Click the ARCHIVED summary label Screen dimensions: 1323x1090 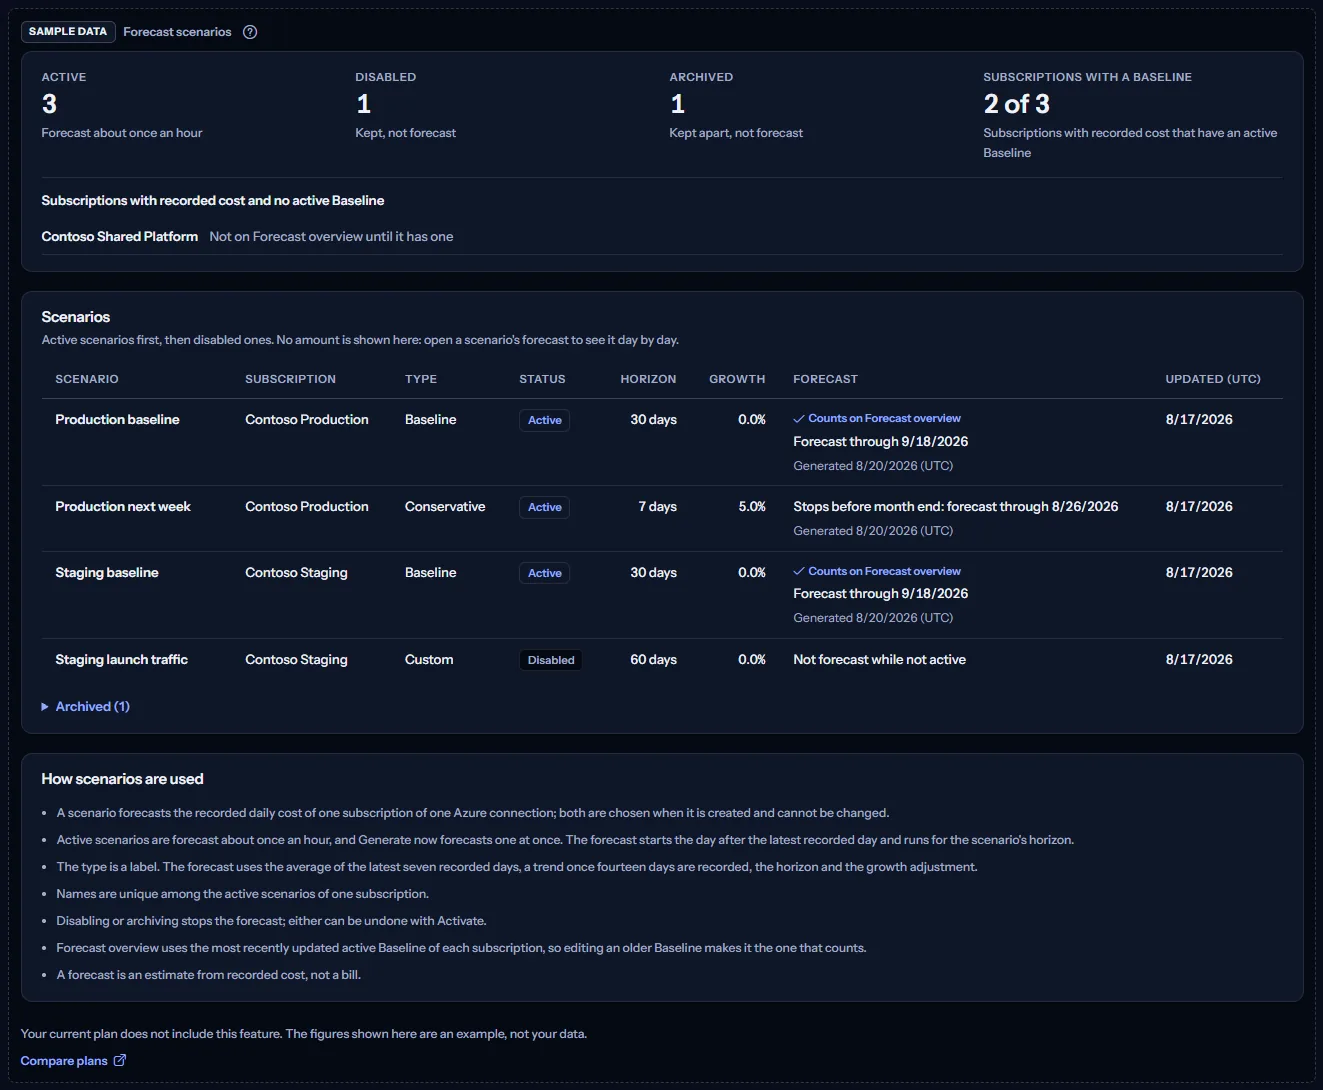coord(701,77)
